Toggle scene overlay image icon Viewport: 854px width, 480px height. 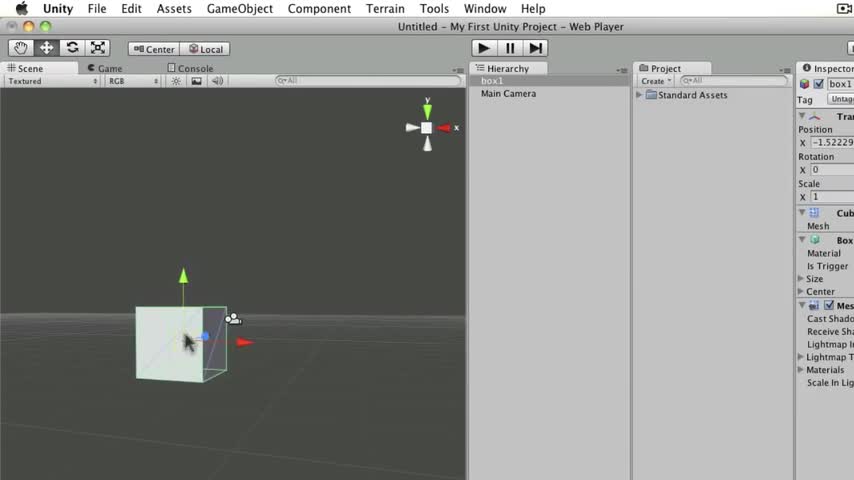tap(197, 81)
